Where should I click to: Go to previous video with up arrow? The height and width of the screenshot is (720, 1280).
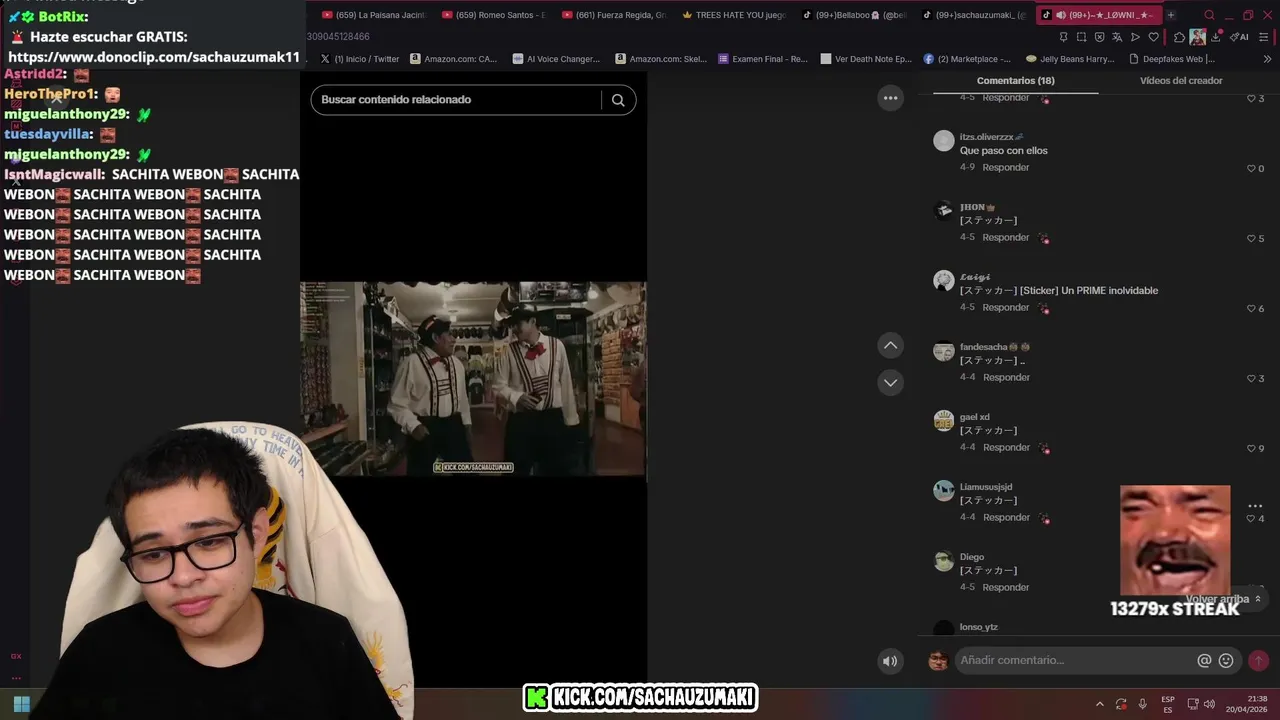coord(890,345)
